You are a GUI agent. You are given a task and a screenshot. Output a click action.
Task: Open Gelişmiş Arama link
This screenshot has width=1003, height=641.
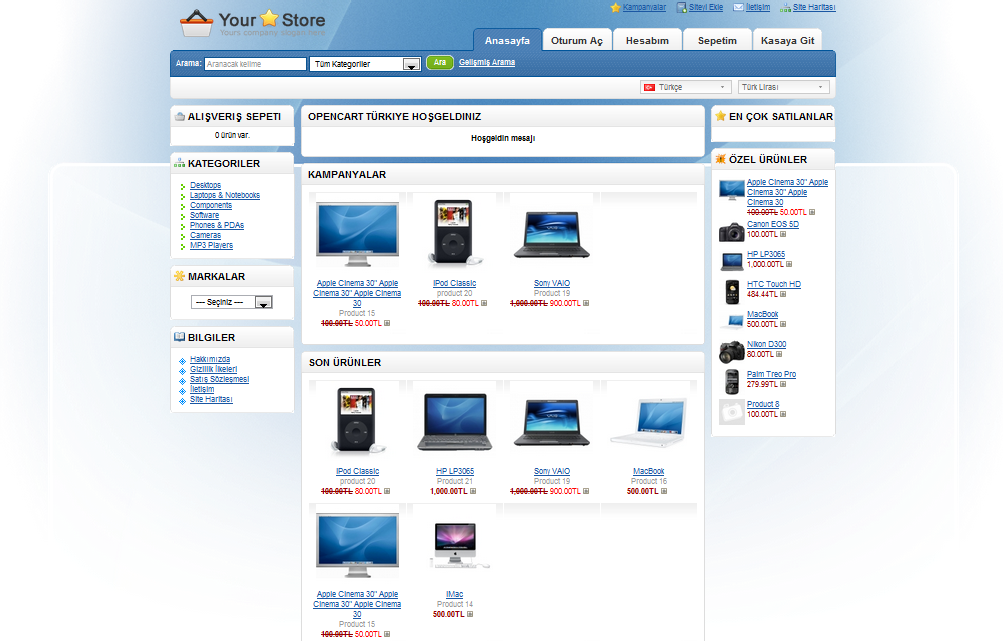pyautogui.click(x=487, y=62)
